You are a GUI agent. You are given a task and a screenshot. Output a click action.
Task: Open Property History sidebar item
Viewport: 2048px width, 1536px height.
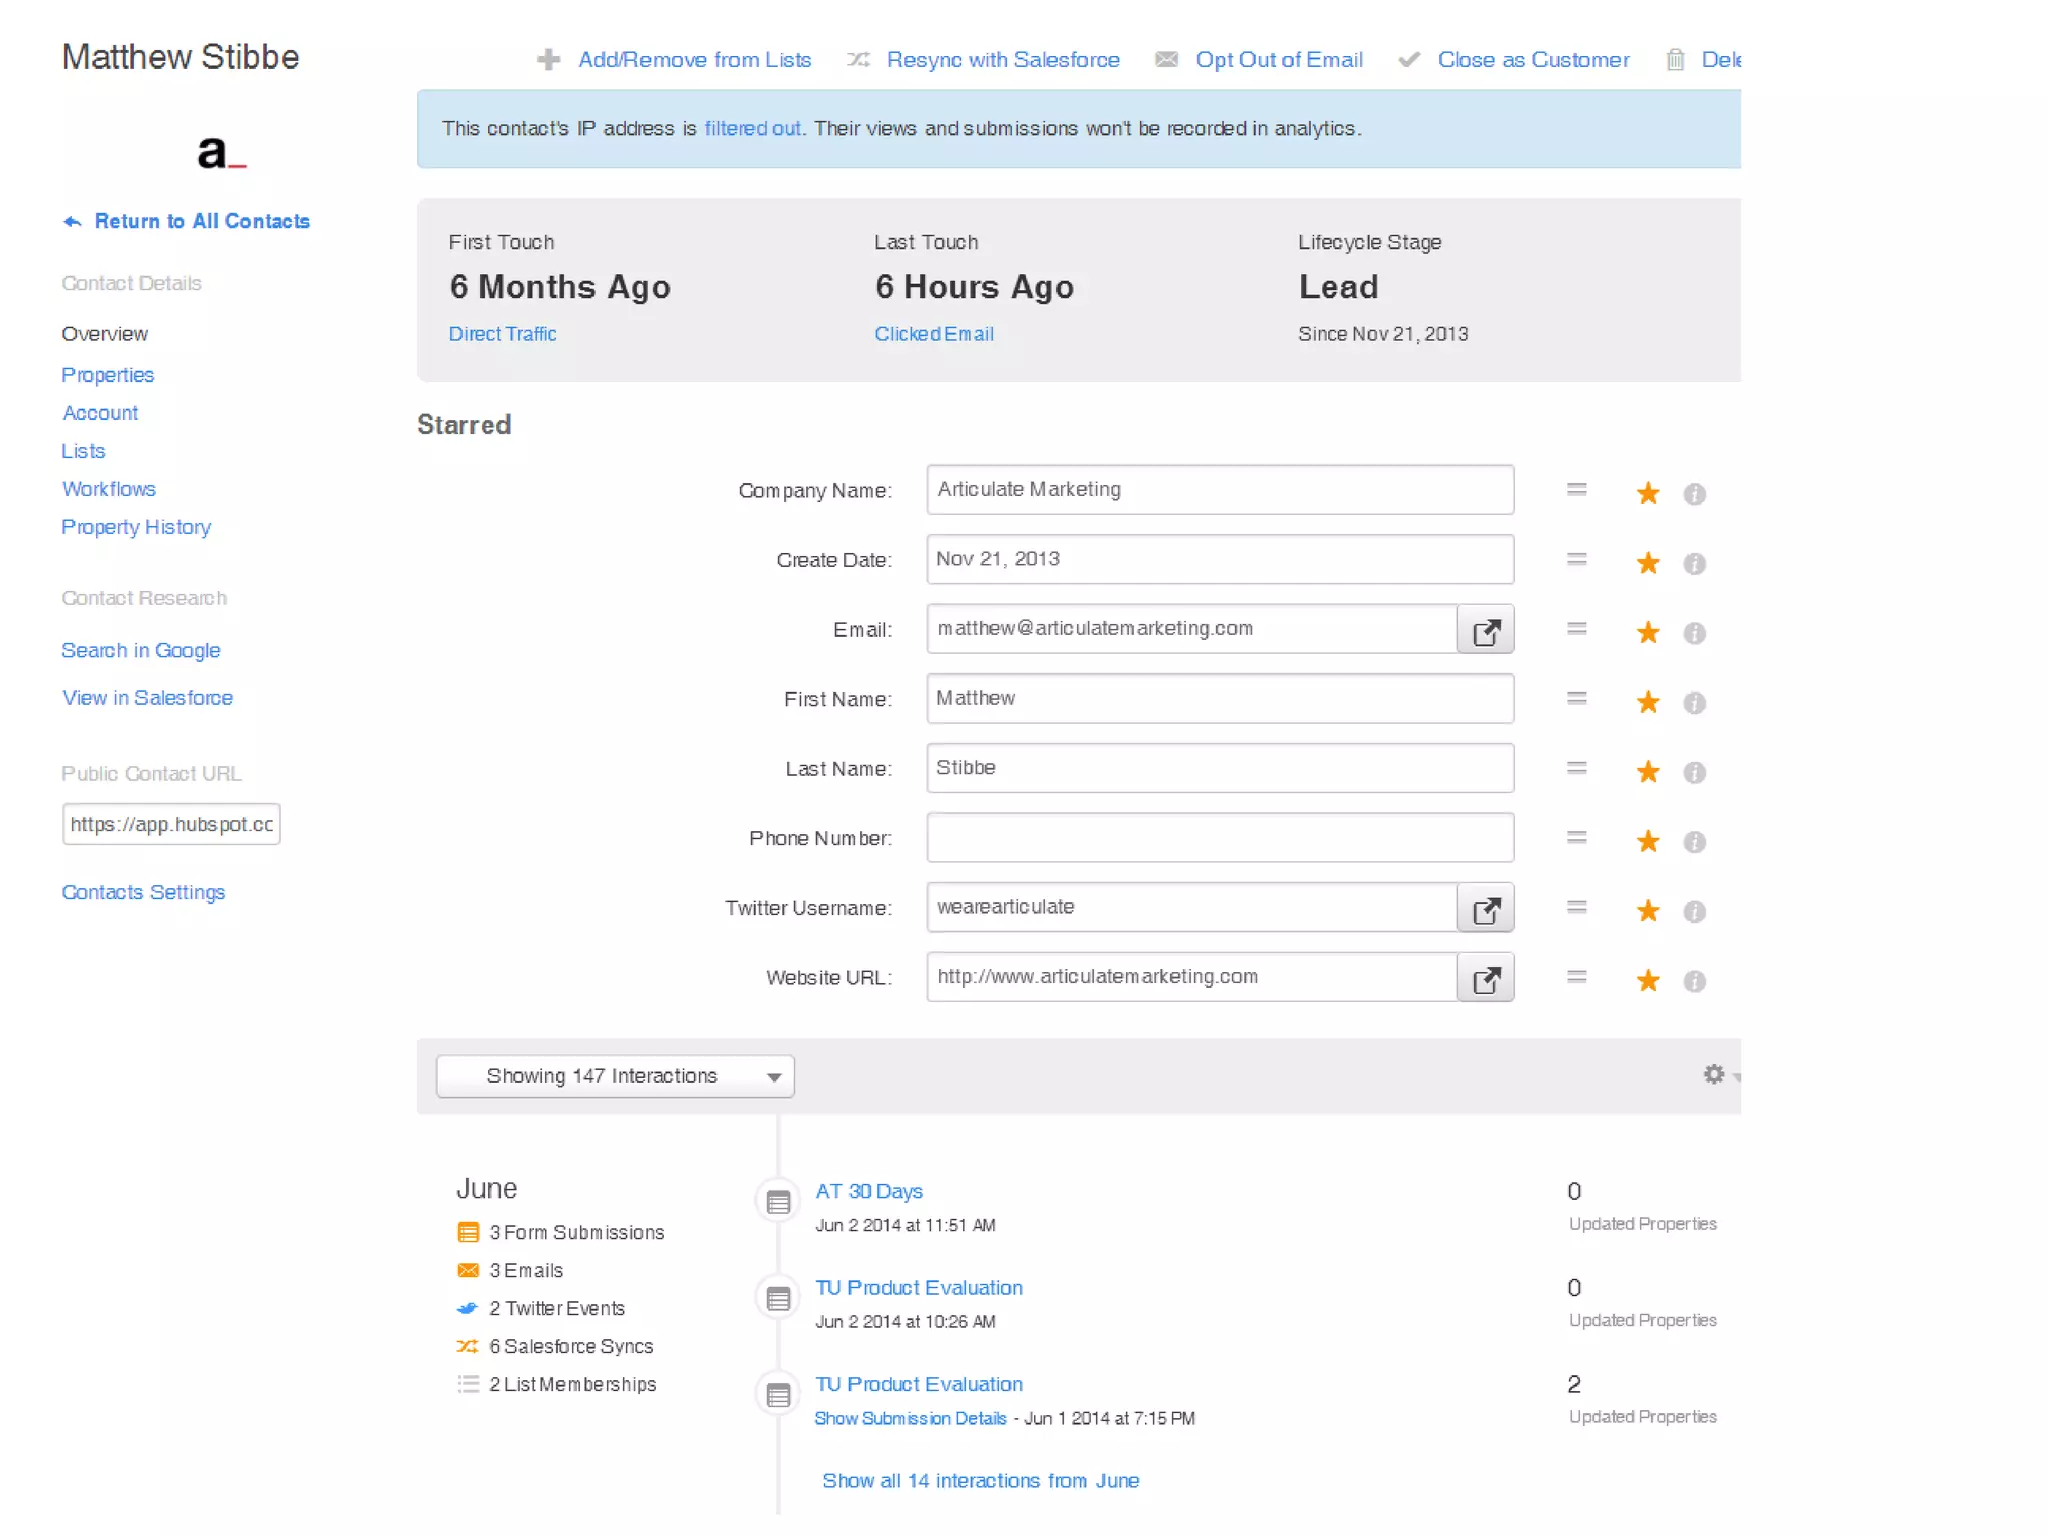(x=136, y=527)
